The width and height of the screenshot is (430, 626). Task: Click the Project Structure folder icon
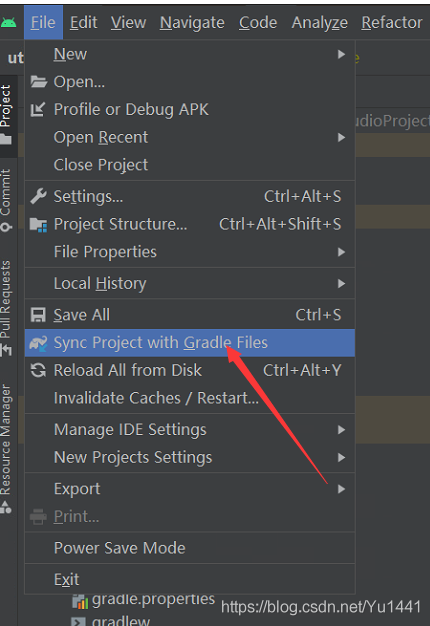[39, 225]
